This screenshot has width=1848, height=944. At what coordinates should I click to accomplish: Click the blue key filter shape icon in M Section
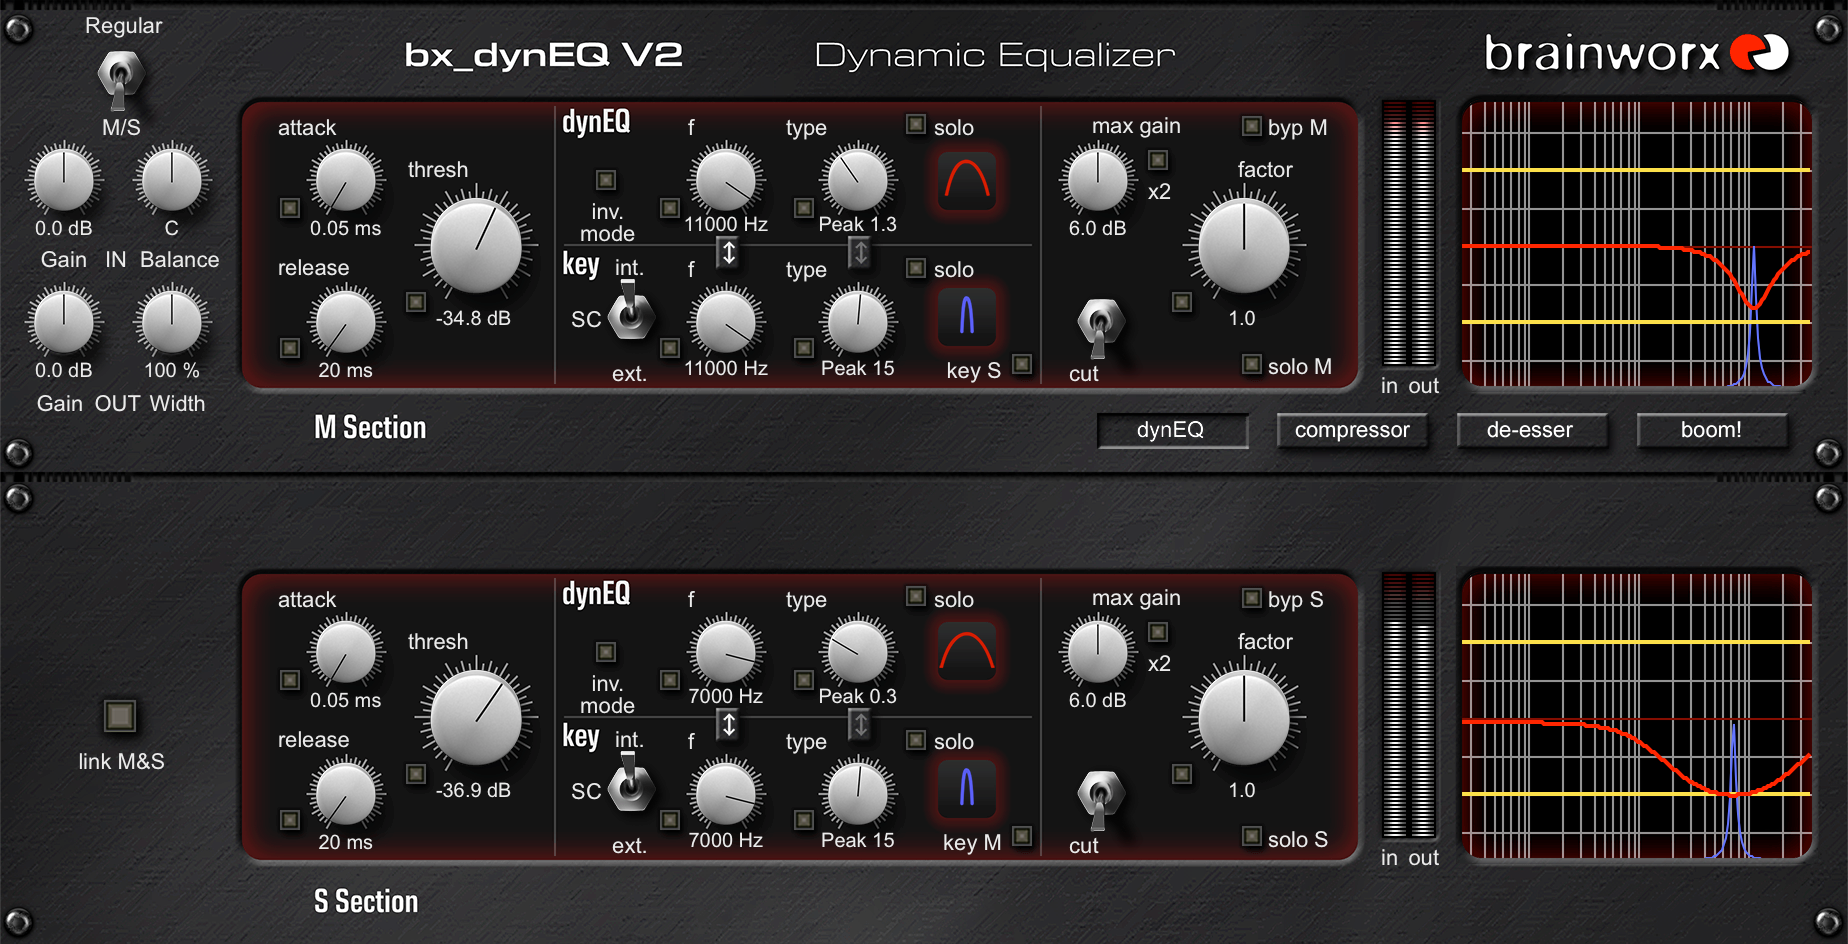966,316
